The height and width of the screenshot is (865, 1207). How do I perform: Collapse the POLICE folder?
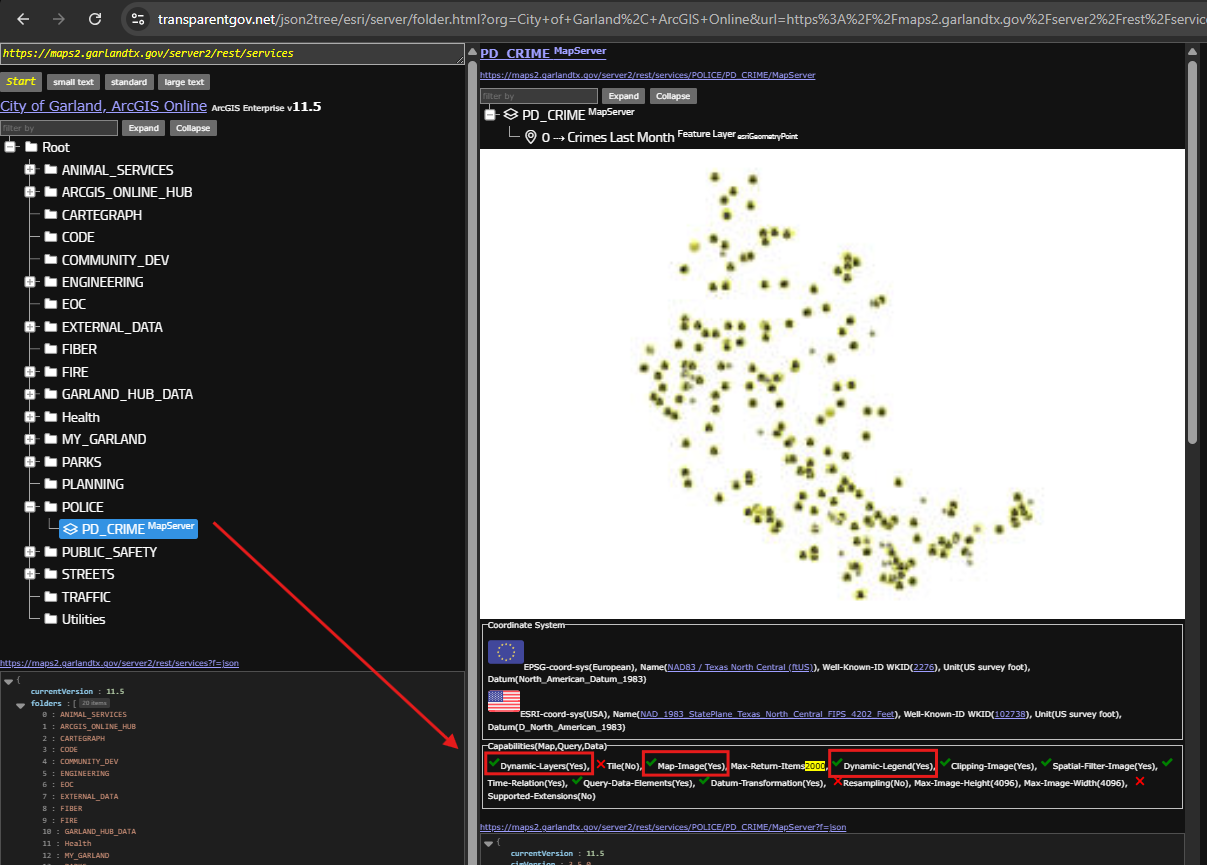coord(30,507)
